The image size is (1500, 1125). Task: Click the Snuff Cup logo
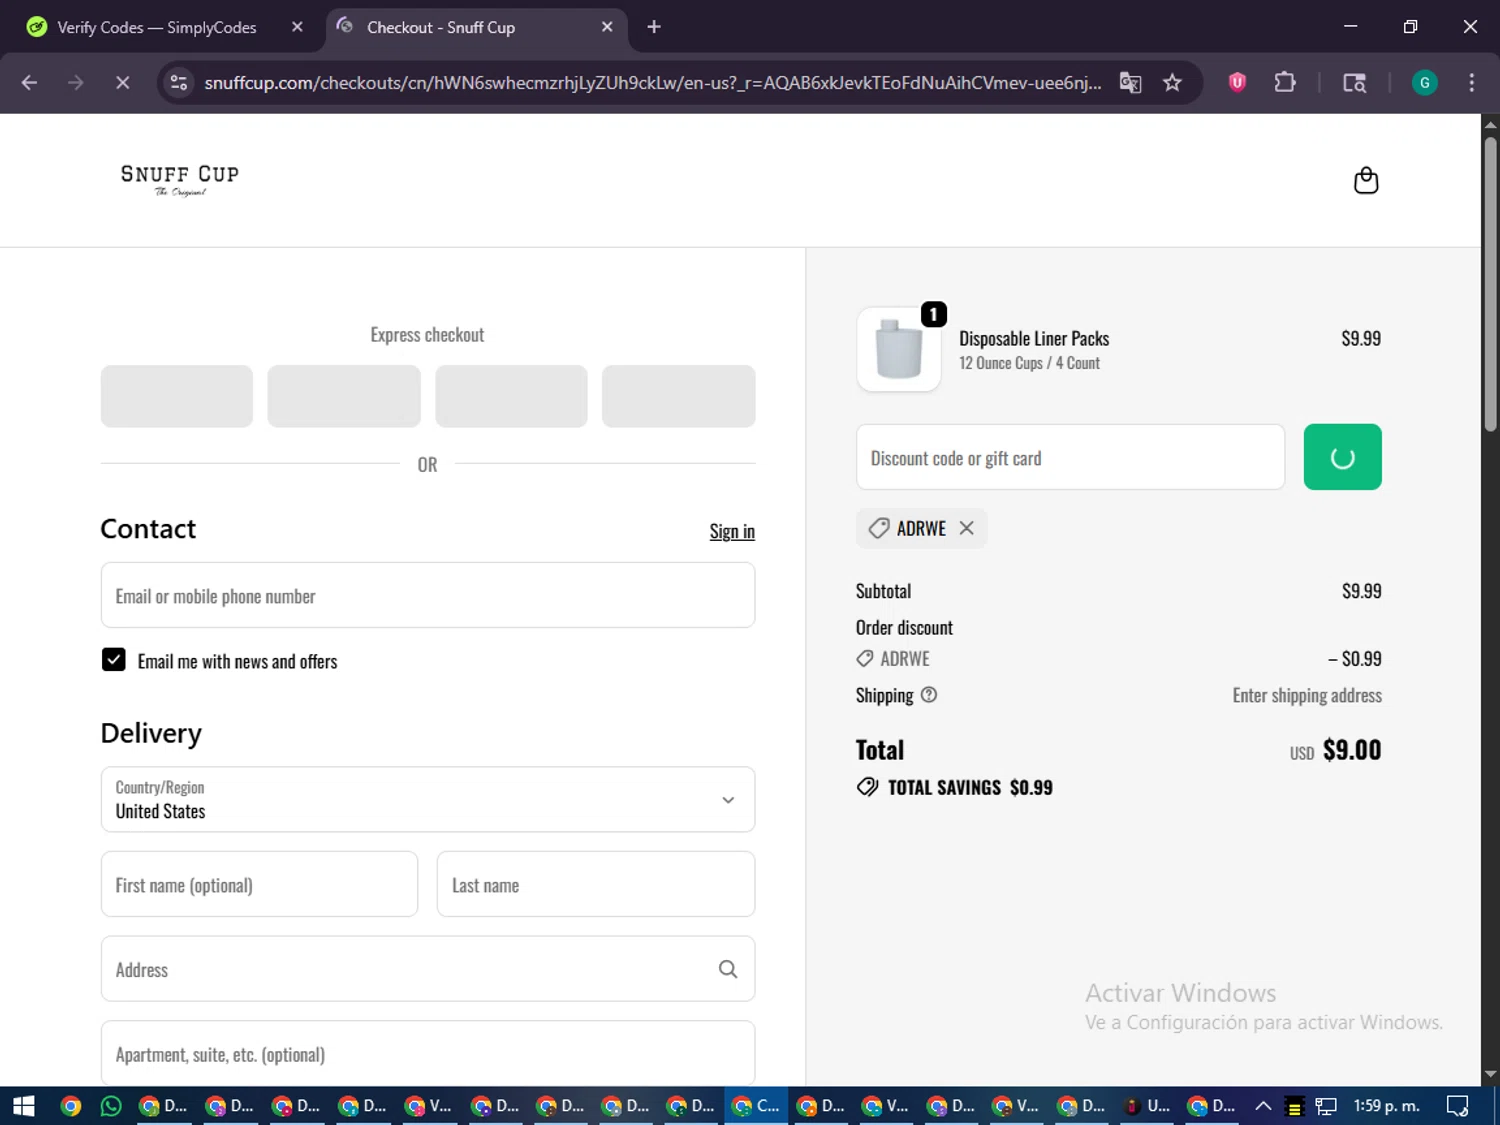point(180,180)
